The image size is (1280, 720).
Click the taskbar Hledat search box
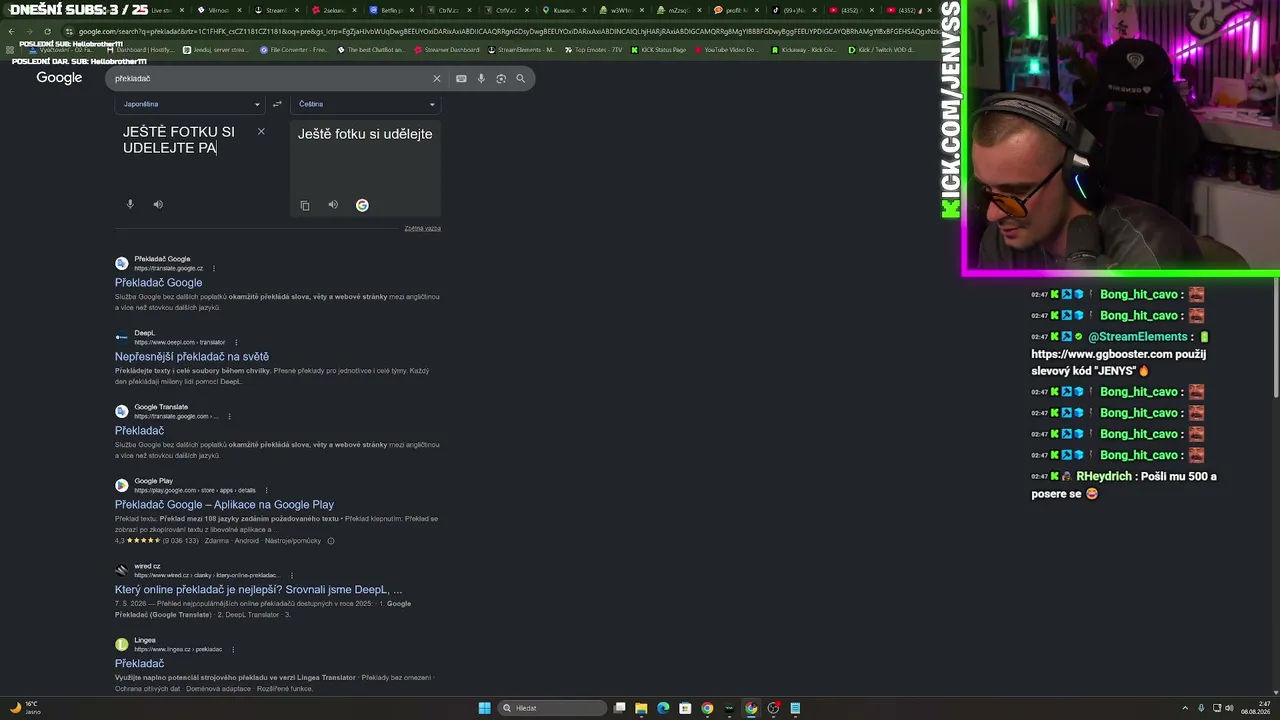(554, 708)
